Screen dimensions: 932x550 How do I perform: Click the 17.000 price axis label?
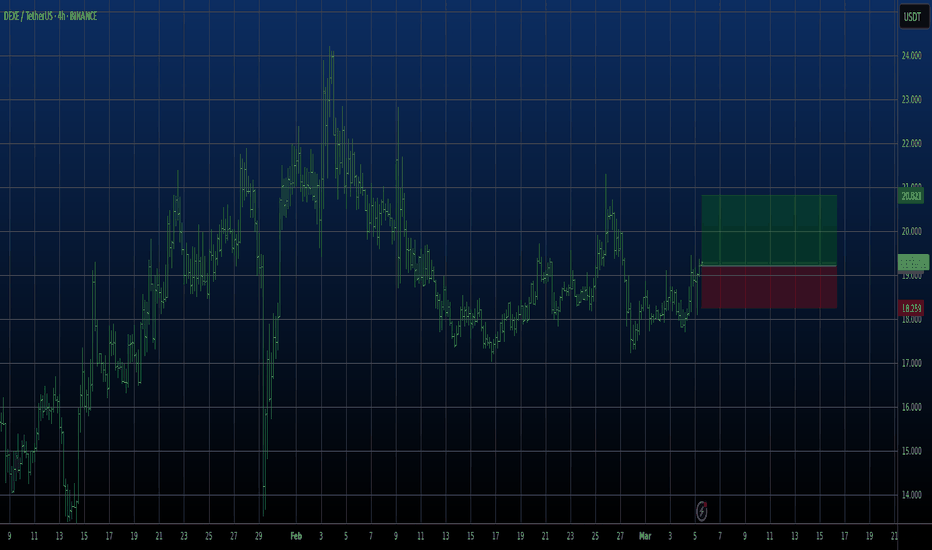(911, 363)
